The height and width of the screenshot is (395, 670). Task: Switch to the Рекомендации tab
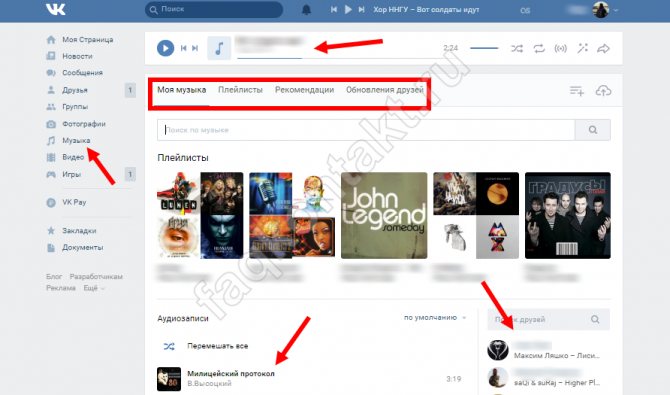coord(304,90)
